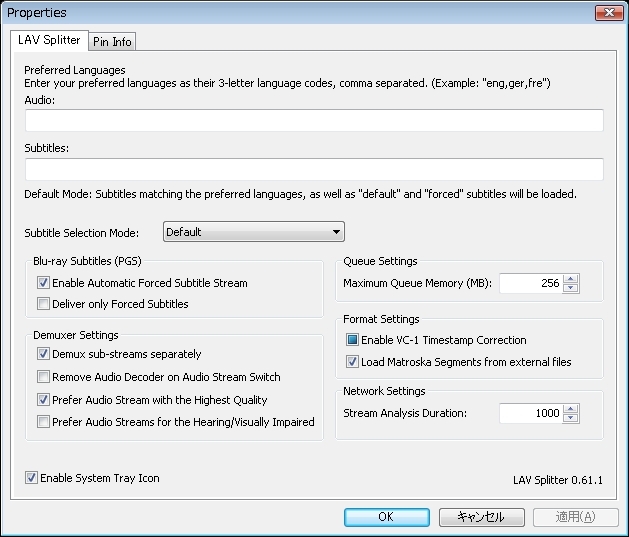Screen dimensions: 629x537
Task: Click the Audio preferred languages field
Action: pos(314,121)
